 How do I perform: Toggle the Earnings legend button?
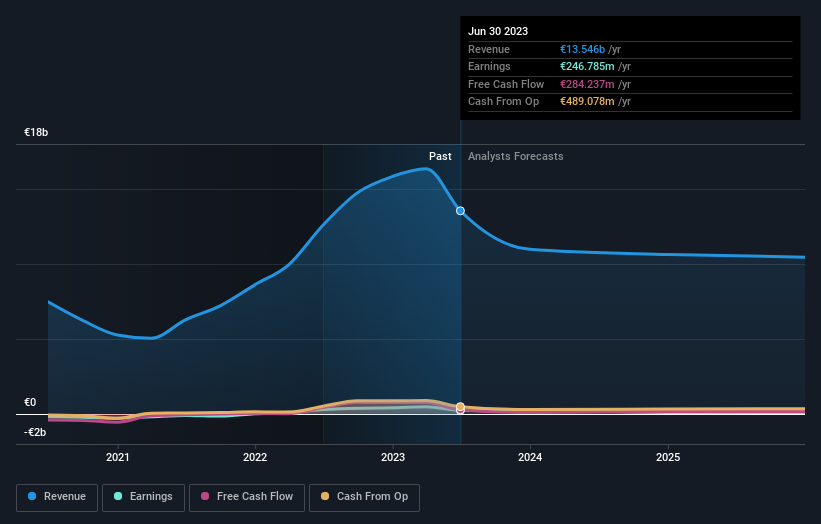coord(143,497)
